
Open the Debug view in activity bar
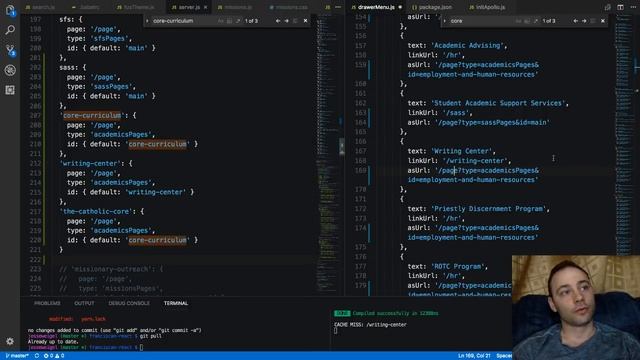tap(10, 70)
